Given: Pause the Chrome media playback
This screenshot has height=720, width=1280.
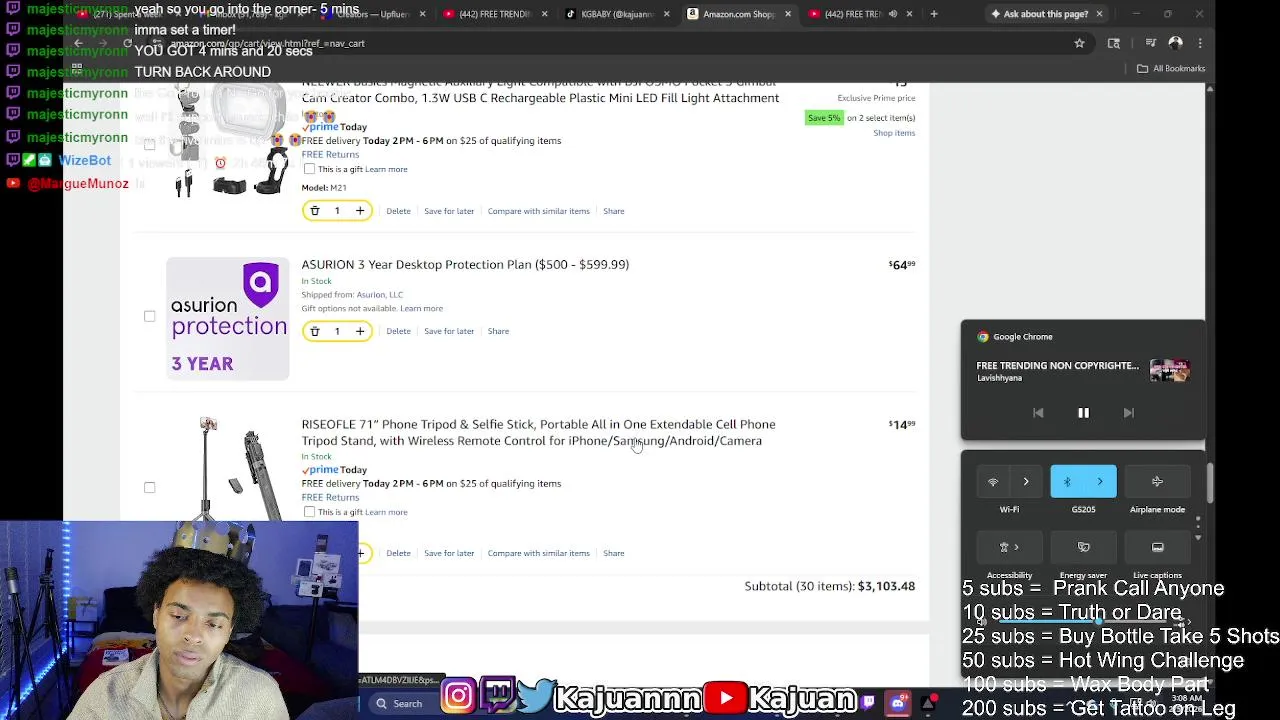Looking at the screenshot, I should pyautogui.click(x=1083, y=413).
